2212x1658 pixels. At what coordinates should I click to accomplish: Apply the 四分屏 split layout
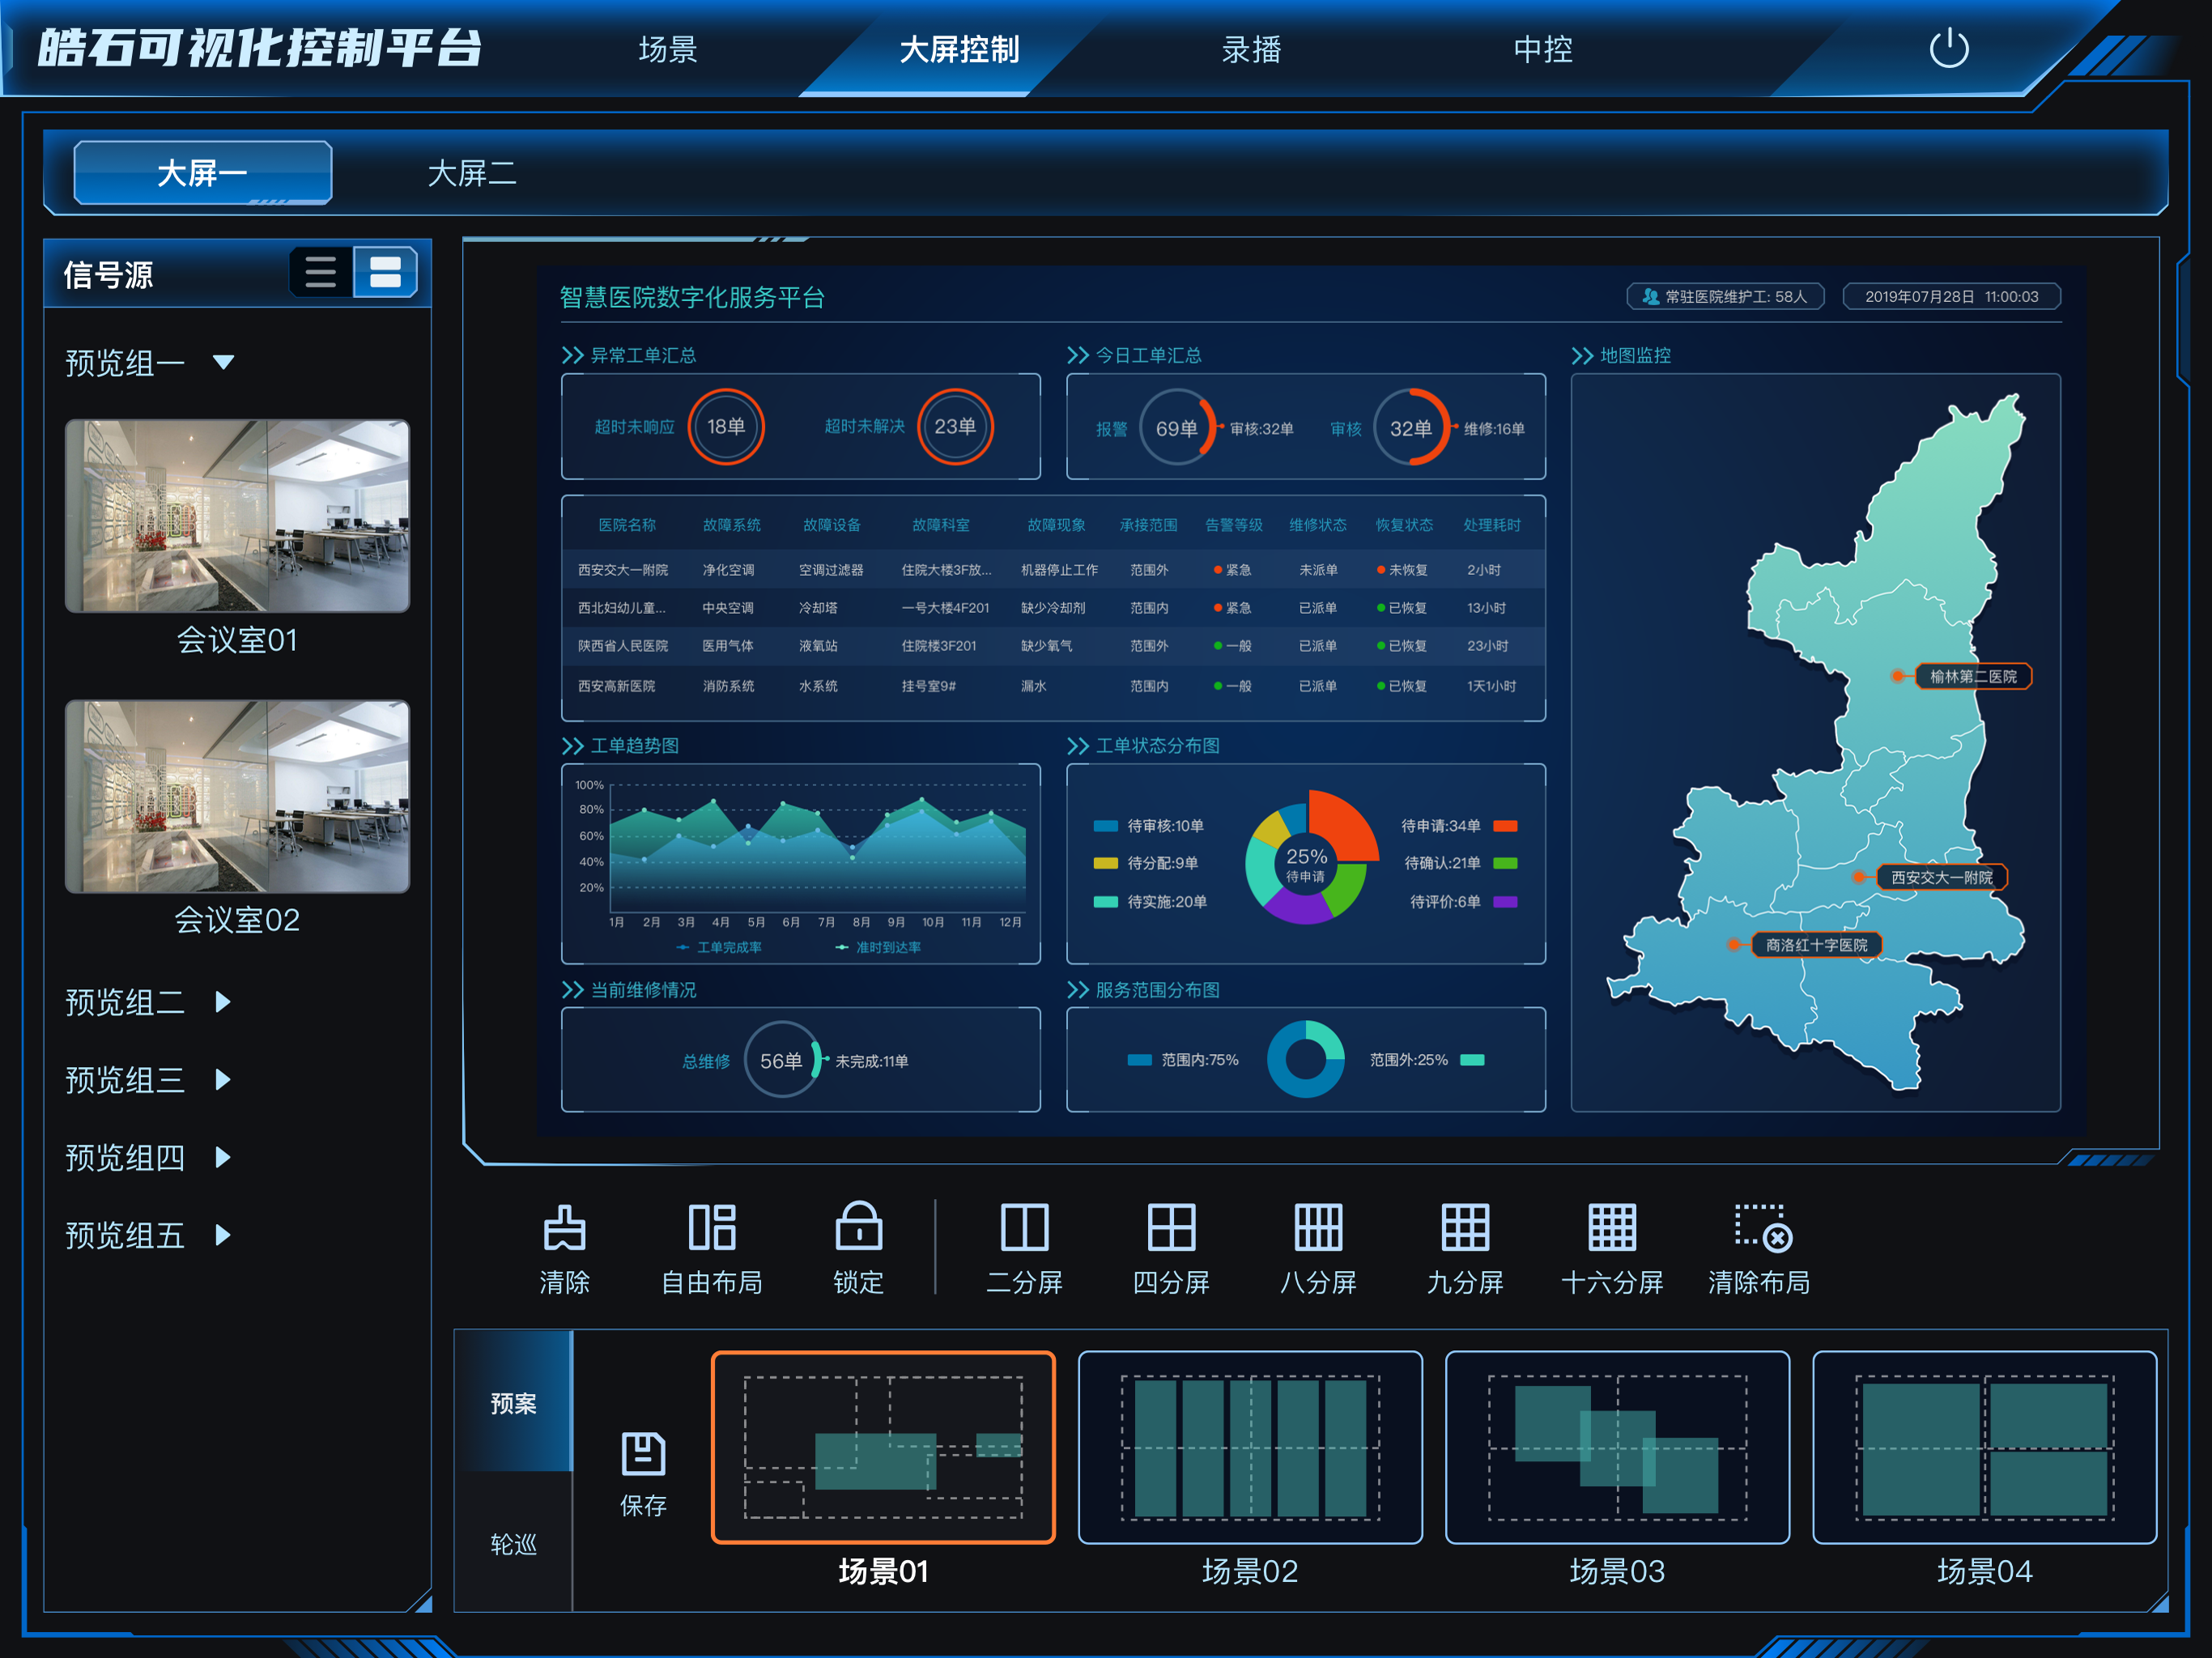point(1171,1227)
